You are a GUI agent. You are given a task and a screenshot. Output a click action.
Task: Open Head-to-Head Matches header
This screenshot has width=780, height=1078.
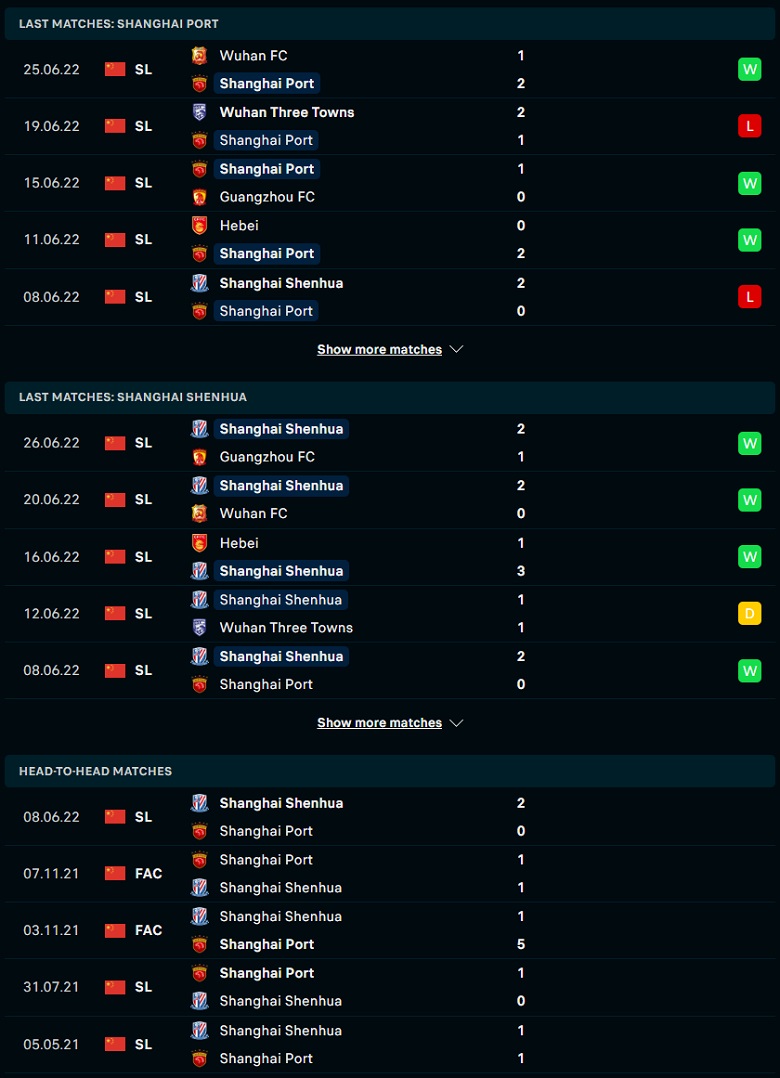pyautogui.click(x=95, y=771)
